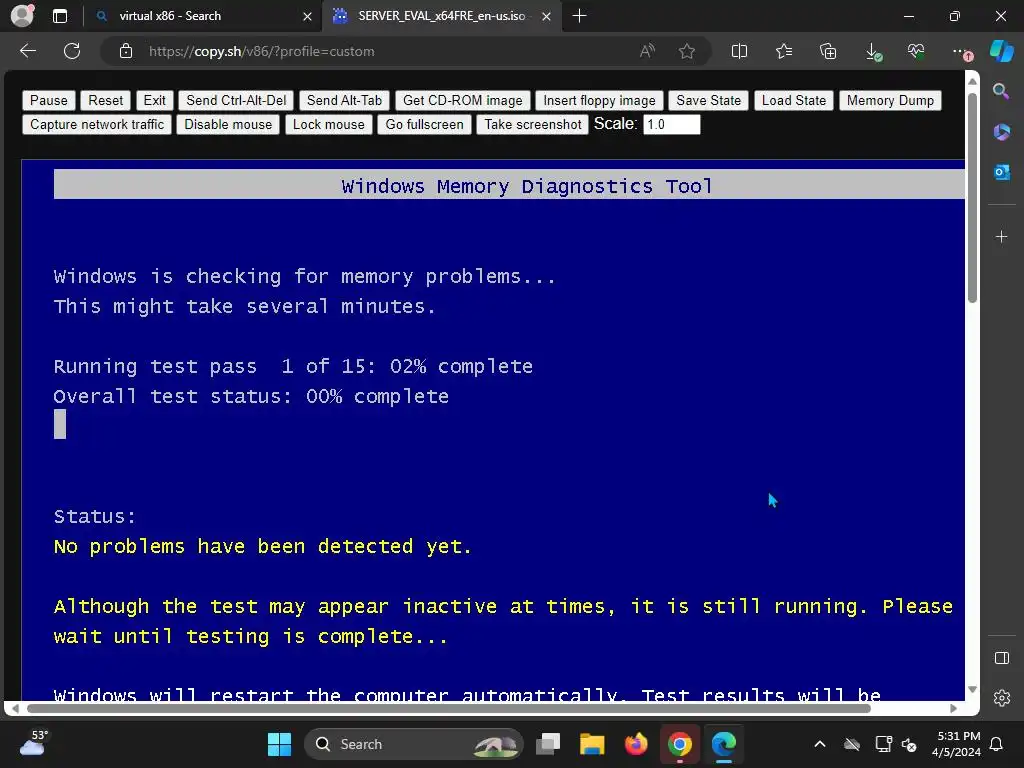Open the tab actions menu icon

(60, 16)
